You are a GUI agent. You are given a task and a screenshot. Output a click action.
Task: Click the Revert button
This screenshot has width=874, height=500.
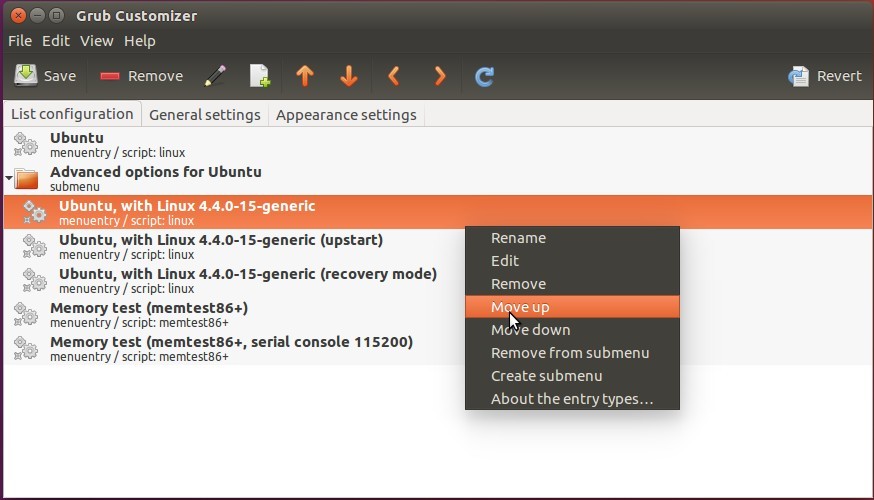[x=824, y=76]
